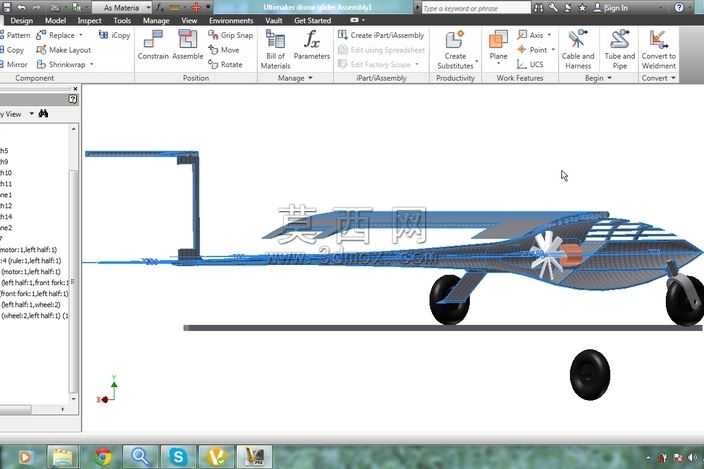Begin Cable and Harness
The image size is (704, 469).
click(x=578, y=50)
